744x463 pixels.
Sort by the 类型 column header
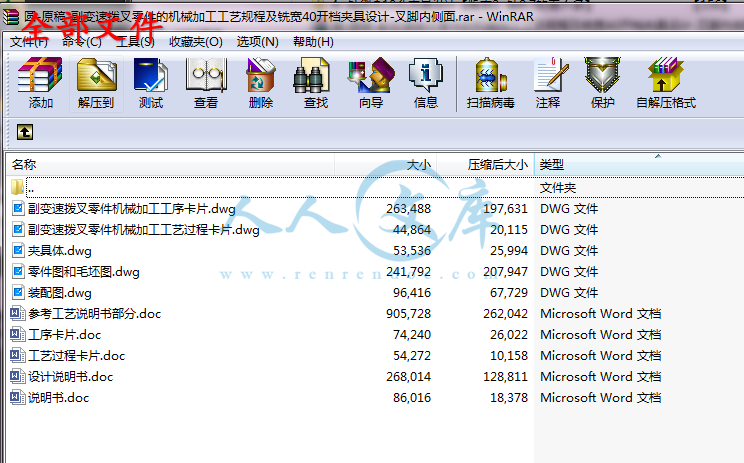(x=639, y=165)
